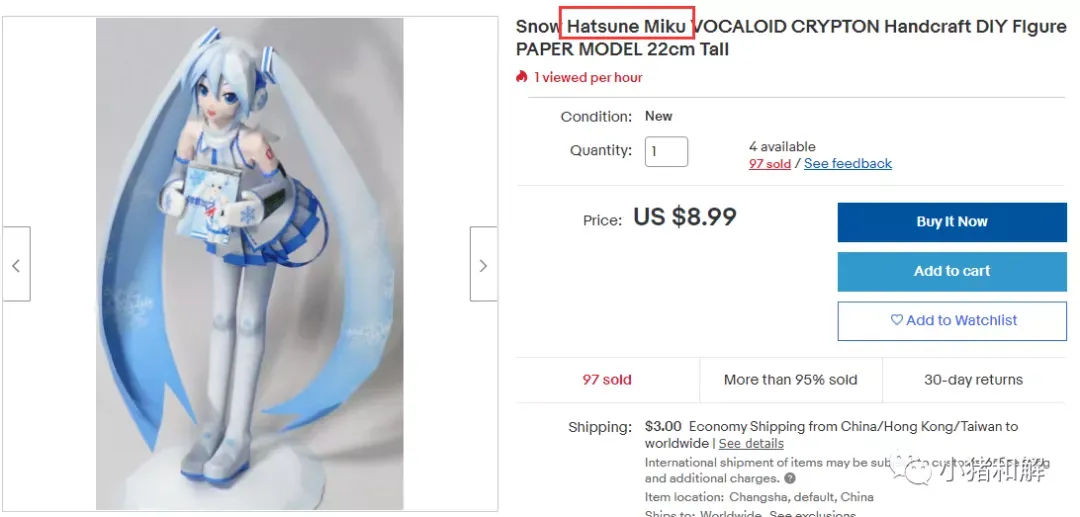Show the previous product image

16,264
